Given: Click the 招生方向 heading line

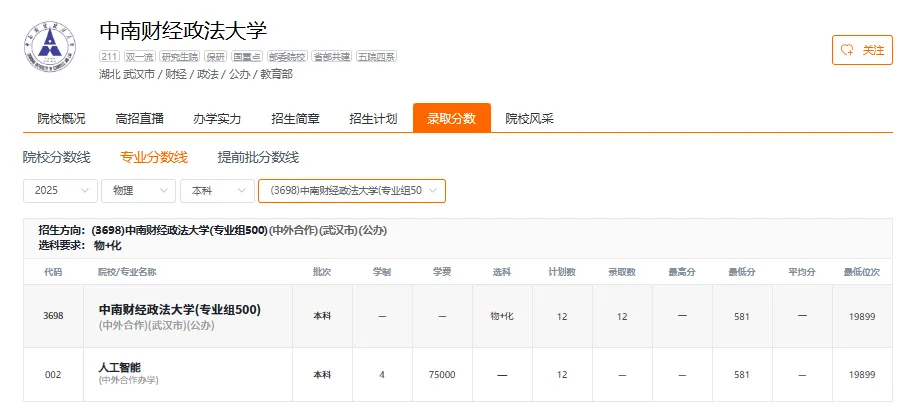Looking at the screenshot, I should click(x=213, y=231).
